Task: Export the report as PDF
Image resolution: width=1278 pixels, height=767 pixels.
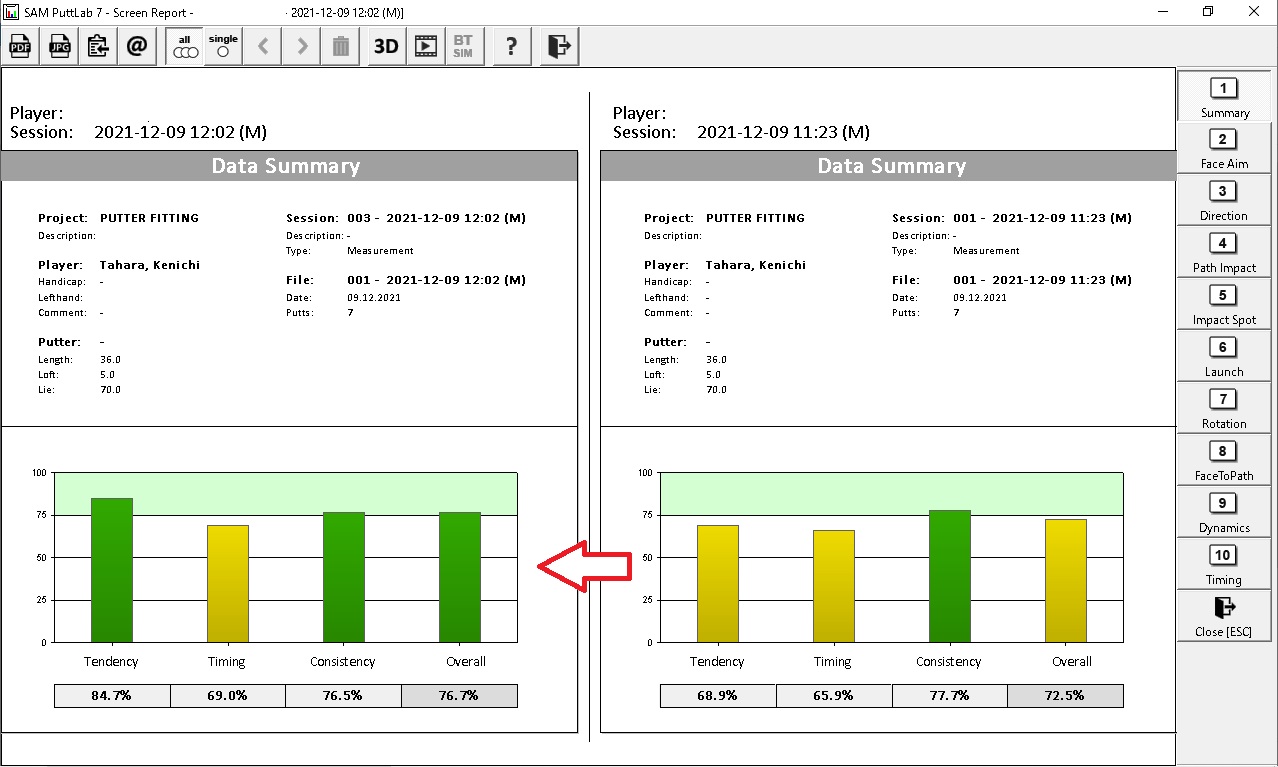Action: tap(20, 46)
